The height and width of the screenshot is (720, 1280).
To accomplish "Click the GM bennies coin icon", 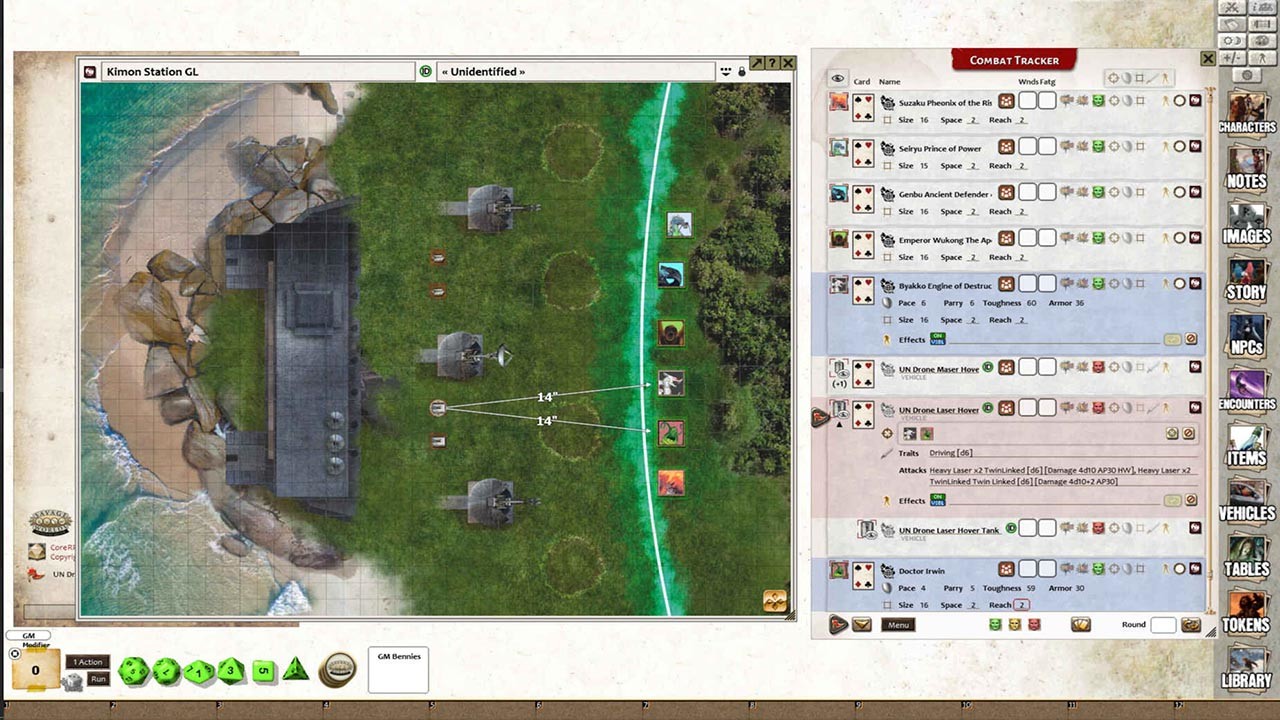I will (336, 669).
